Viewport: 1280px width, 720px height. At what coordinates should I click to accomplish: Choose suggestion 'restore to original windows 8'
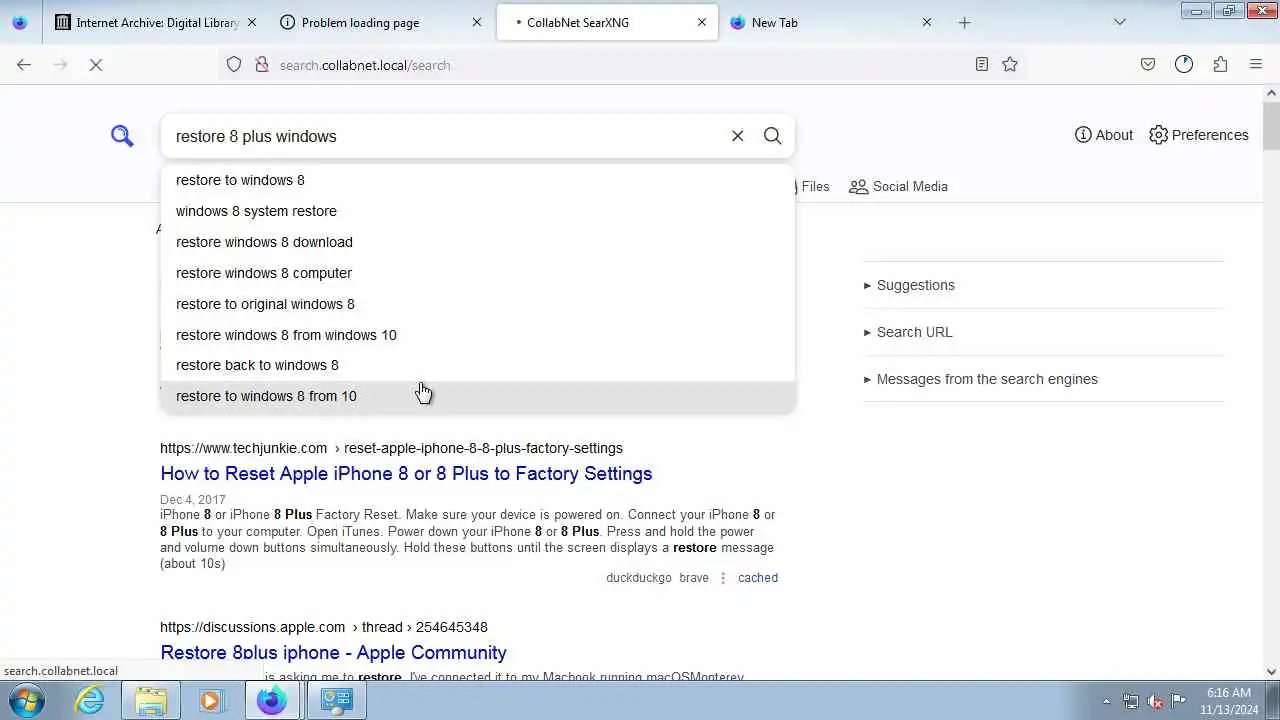pyautogui.click(x=478, y=304)
